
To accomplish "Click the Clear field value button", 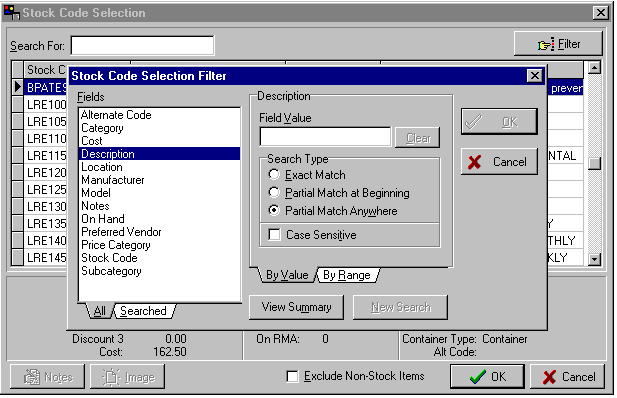I will coord(417,138).
